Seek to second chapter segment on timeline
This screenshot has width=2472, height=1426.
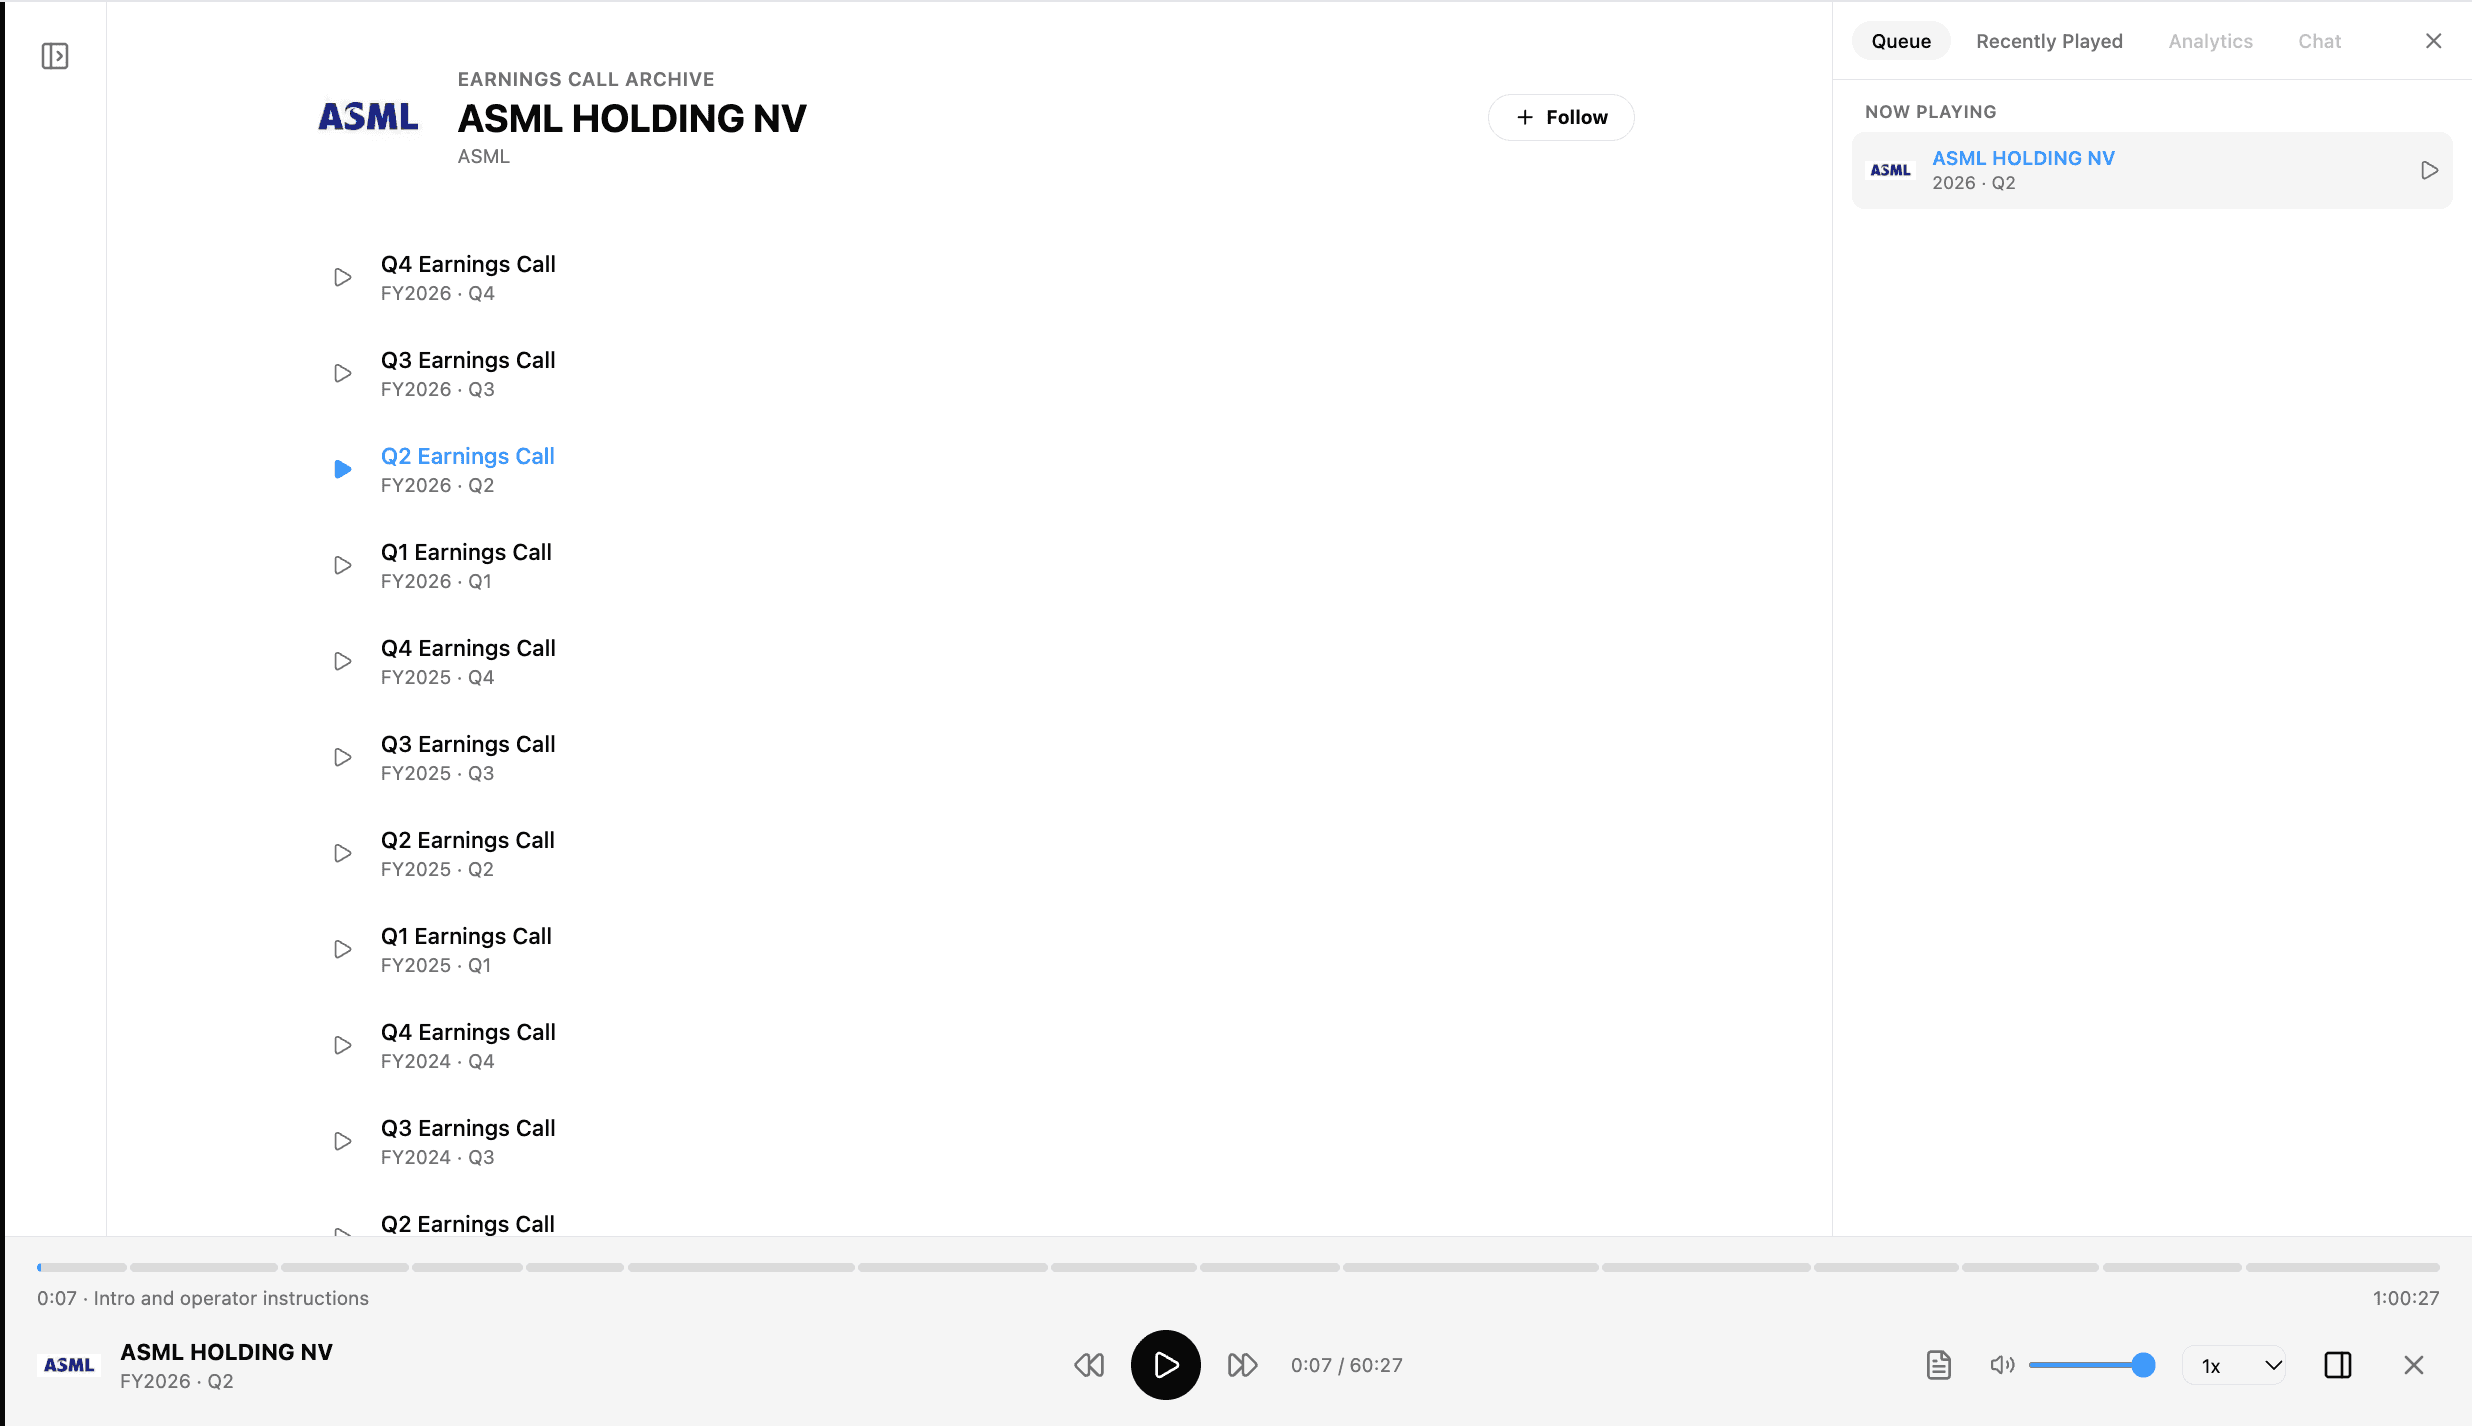203,1267
